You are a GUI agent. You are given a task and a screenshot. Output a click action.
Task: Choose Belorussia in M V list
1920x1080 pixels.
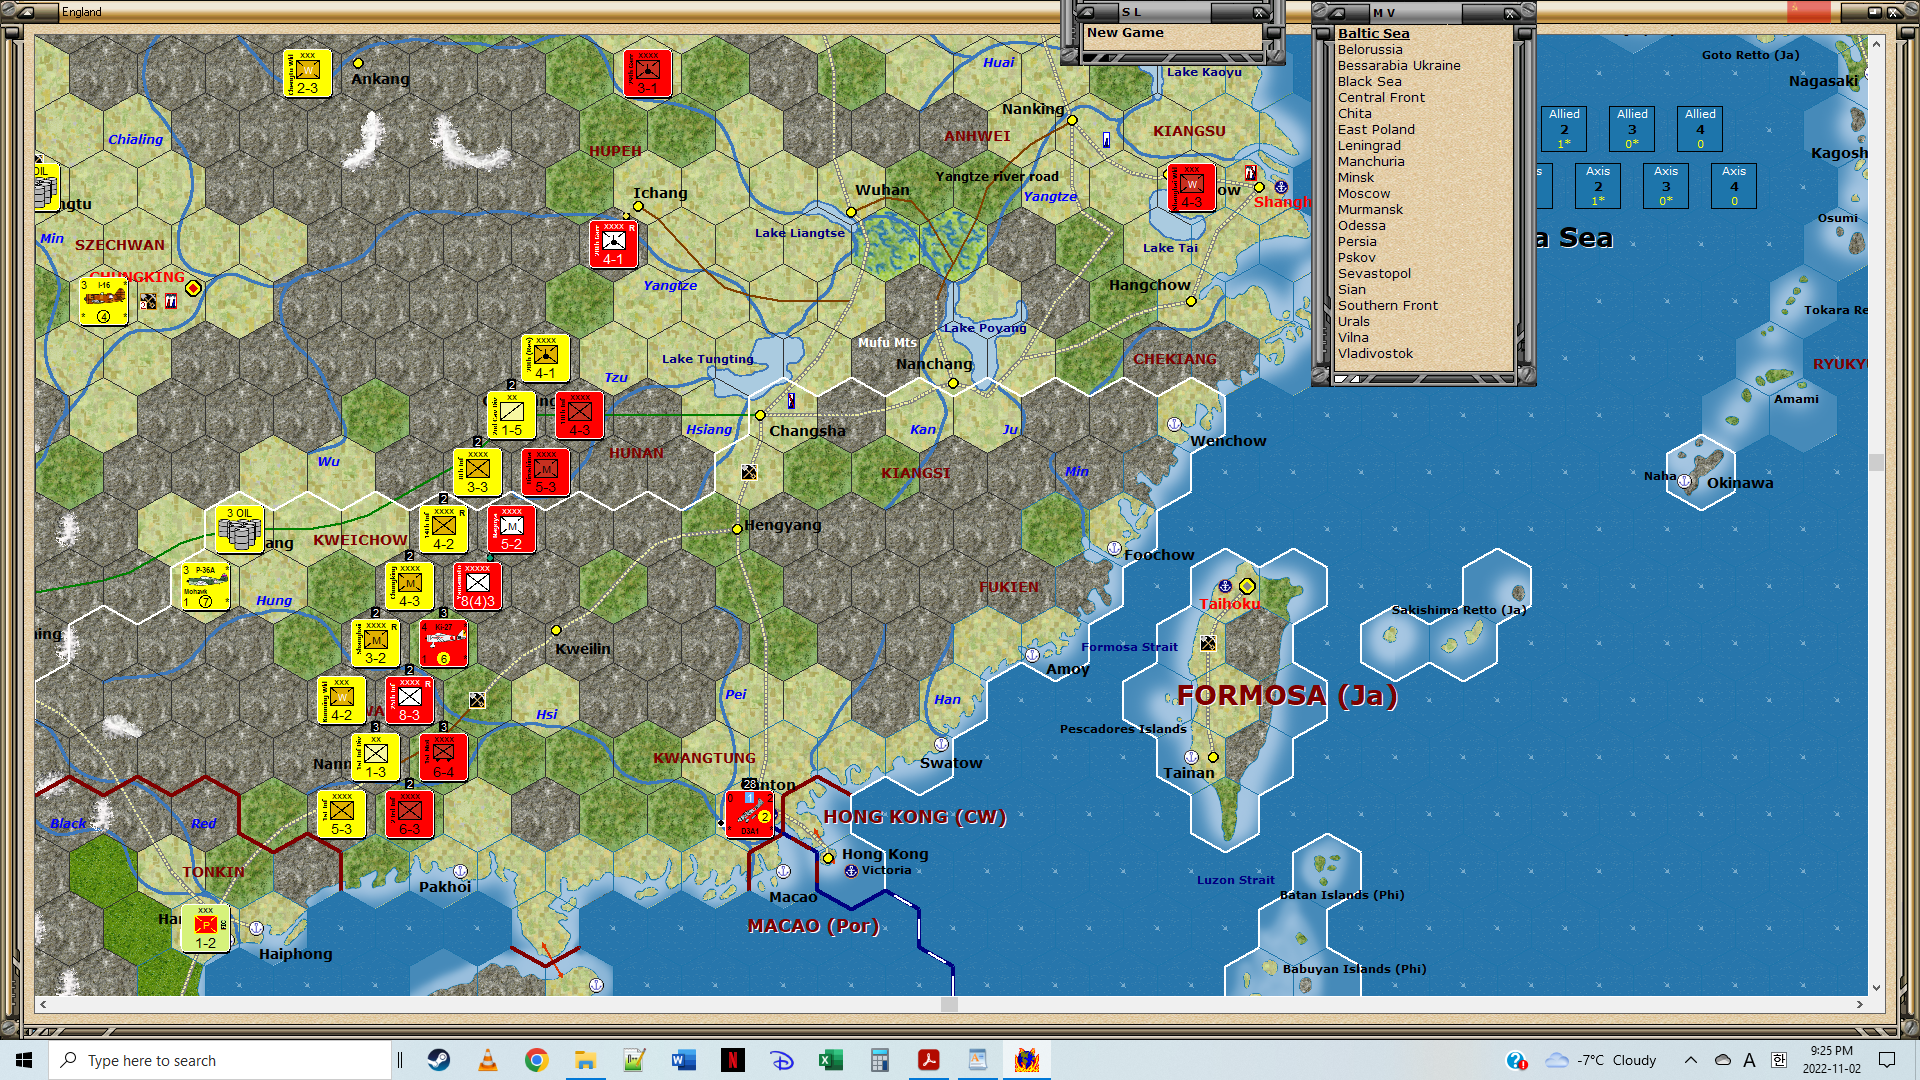[x=1370, y=49]
